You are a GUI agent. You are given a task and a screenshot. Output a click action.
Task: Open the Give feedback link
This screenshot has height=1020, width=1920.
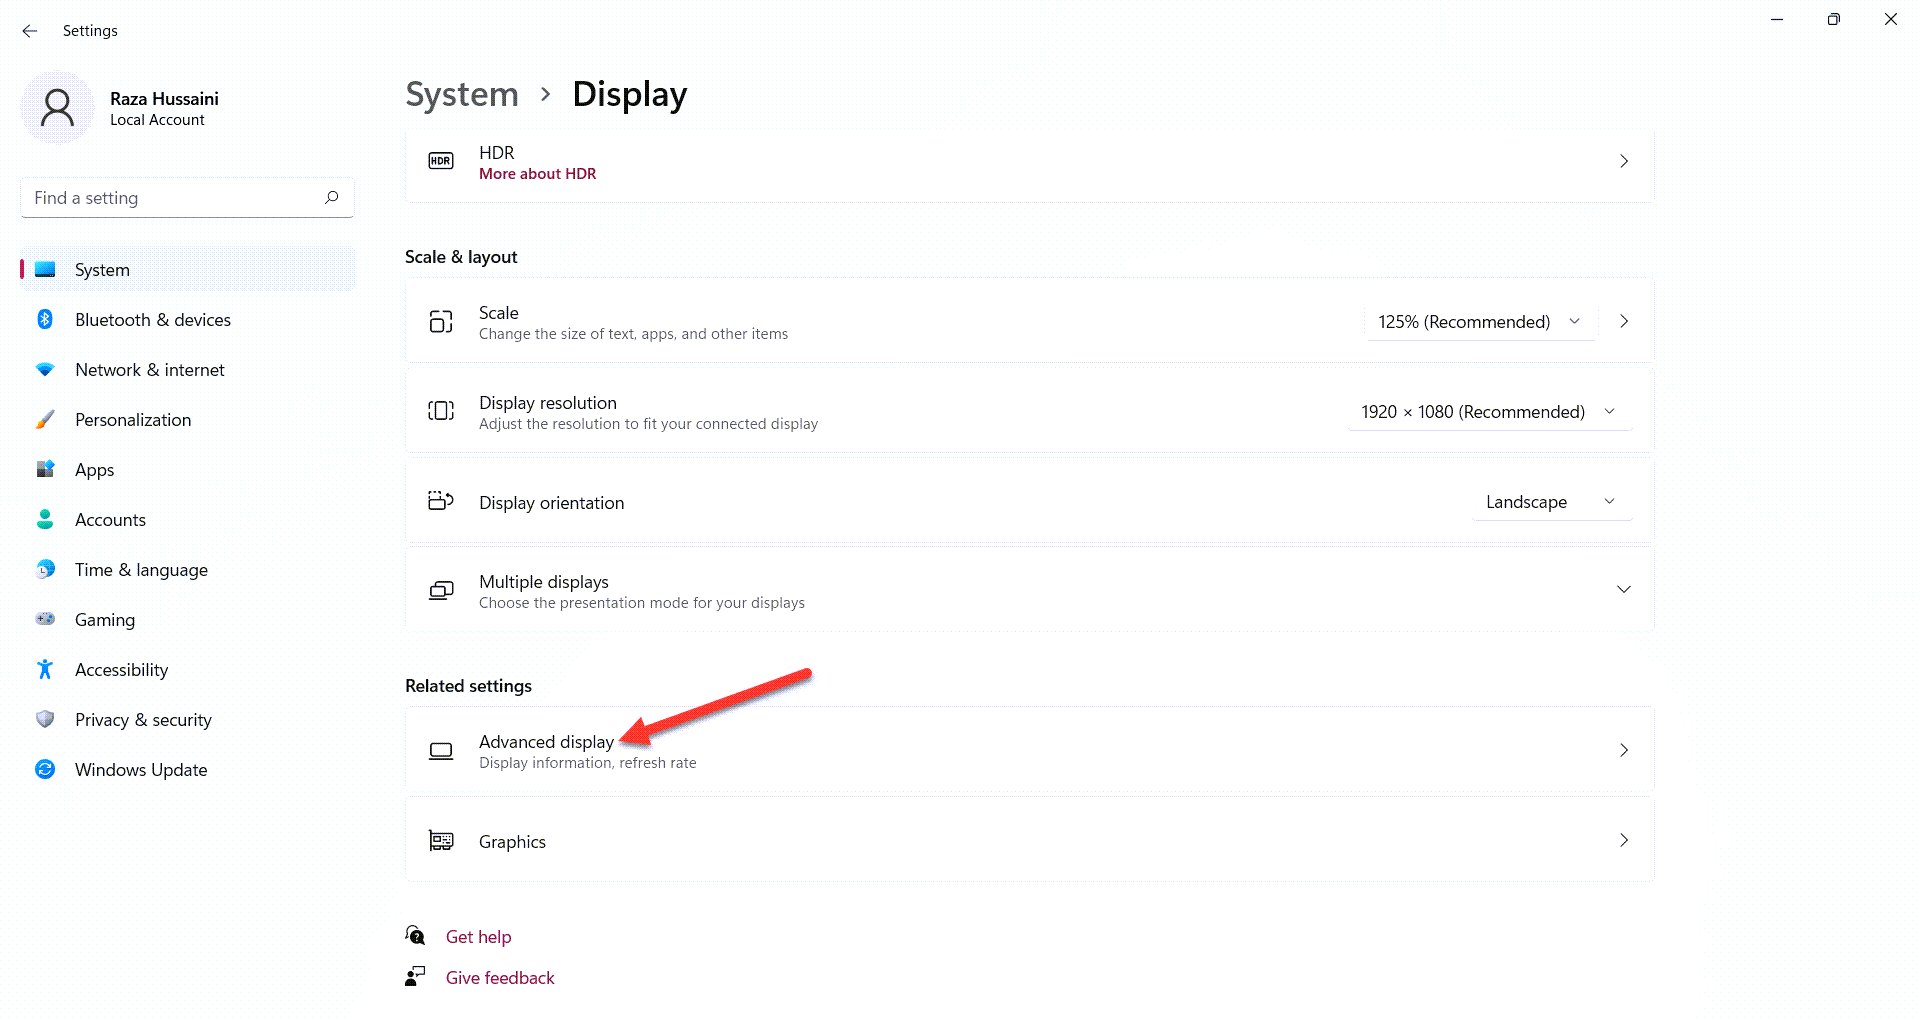click(500, 978)
